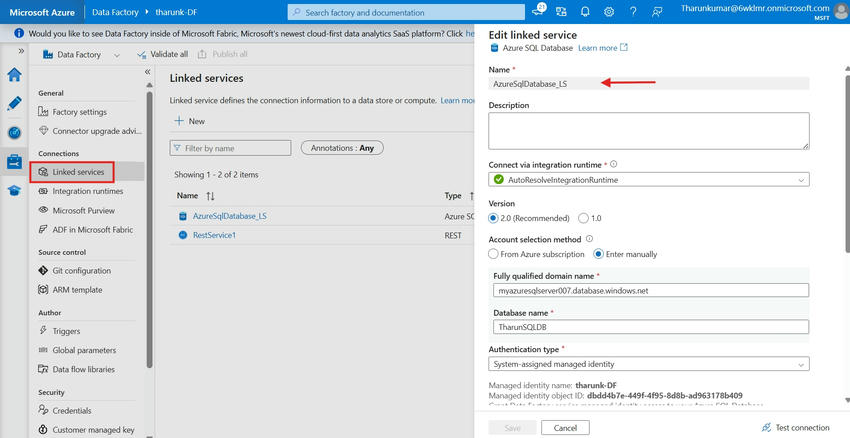Open the Data Factory mode dropdown
The height and width of the screenshot is (438, 850).
[x=81, y=55]
